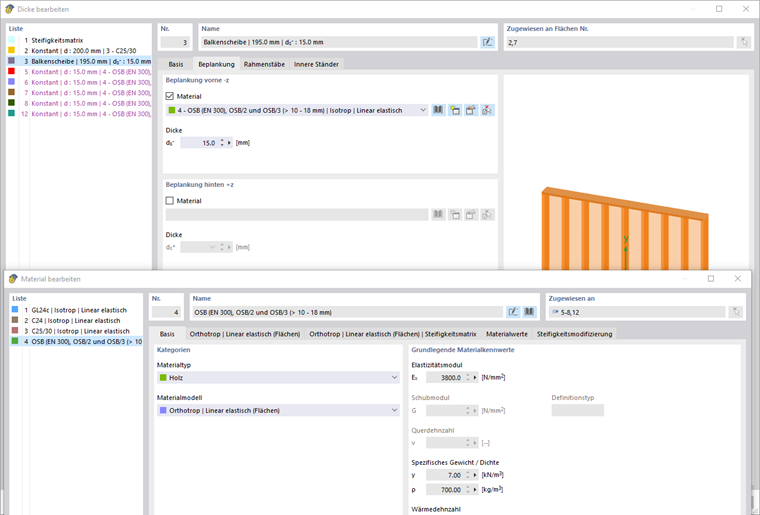This screenshot has width=760, height=515.
Task: Click the Elastizitätsmodul value field 3800.0
Action: (444, 377)
